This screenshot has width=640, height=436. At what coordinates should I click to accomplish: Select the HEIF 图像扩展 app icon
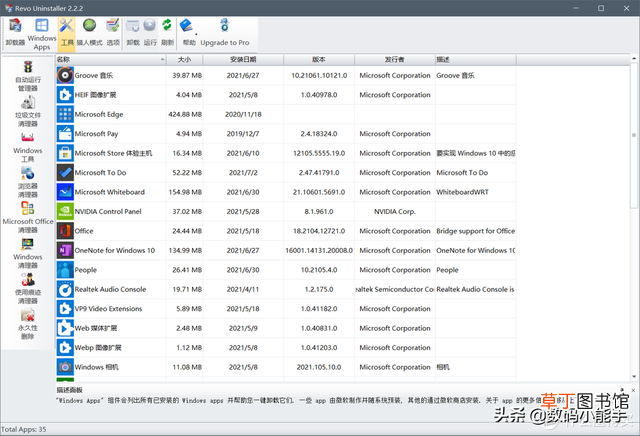click(x=65, y=95)
